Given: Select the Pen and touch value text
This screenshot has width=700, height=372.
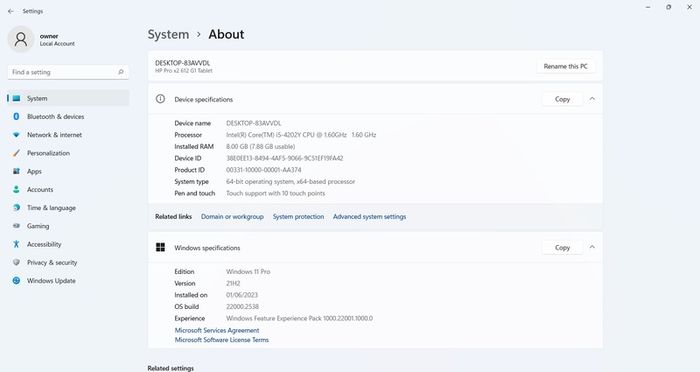Looking at the screenshot, I should point(275,193).
